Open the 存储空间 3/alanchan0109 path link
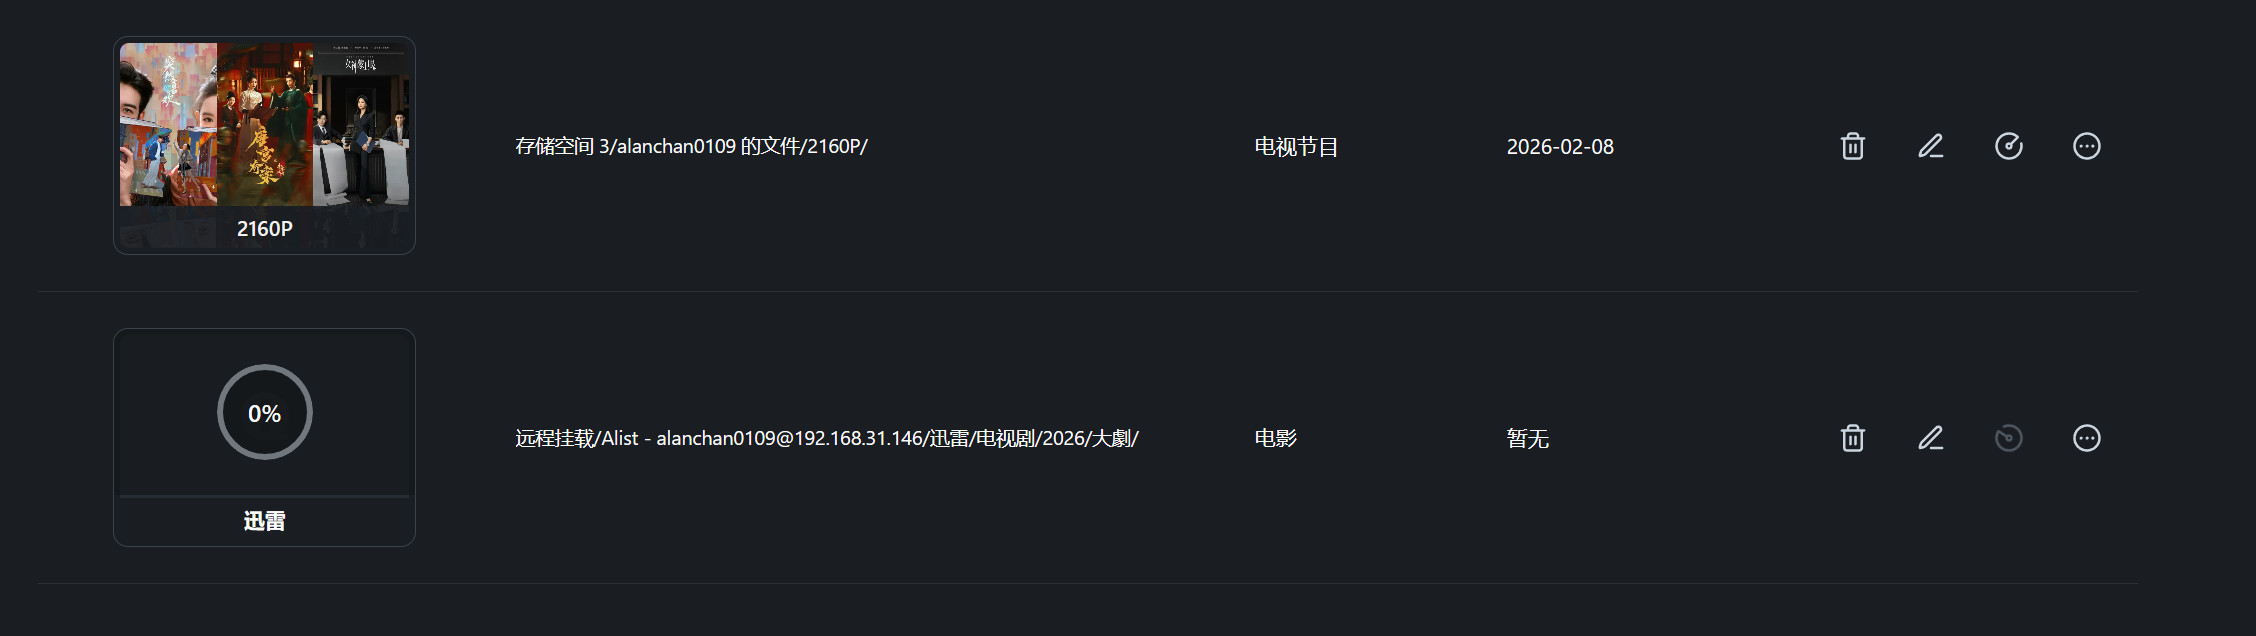2256x636 pixels. click(x=689, y=146)
